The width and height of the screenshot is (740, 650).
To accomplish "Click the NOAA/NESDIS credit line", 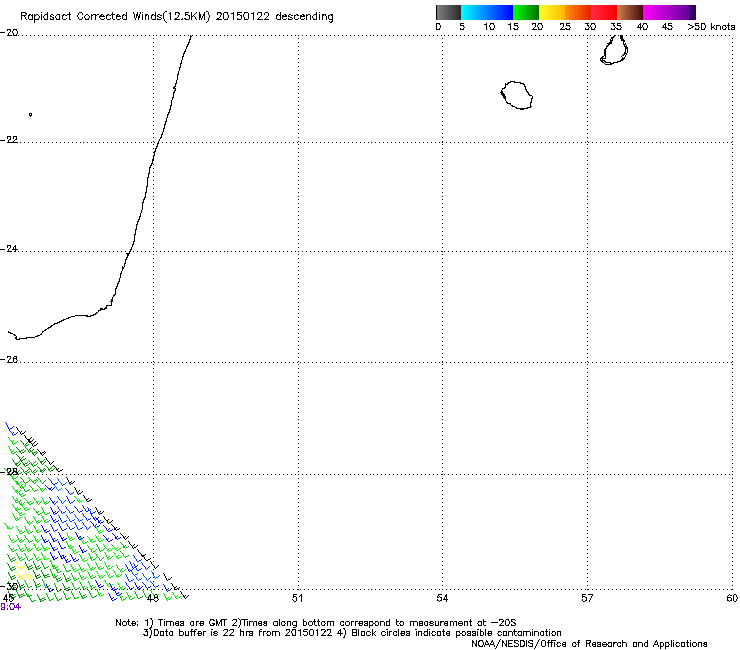I will [589, 644].
